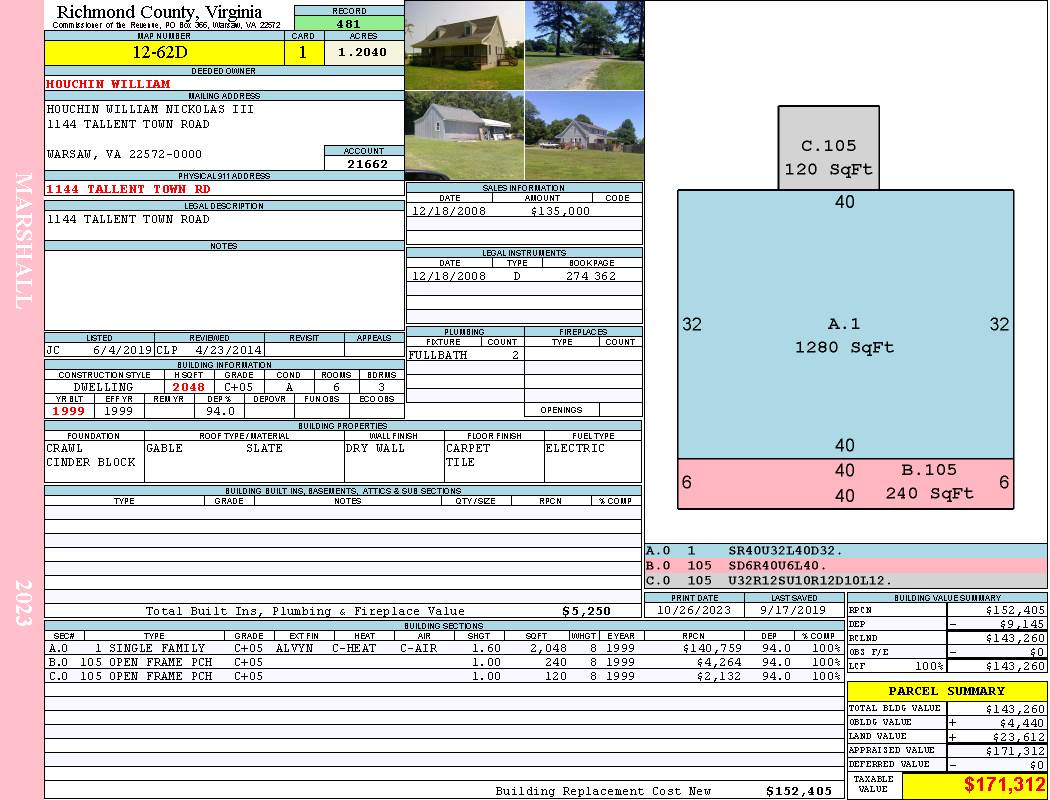
Task: Select sketch code row SR40U32L40D32
Action: (845, 551)
